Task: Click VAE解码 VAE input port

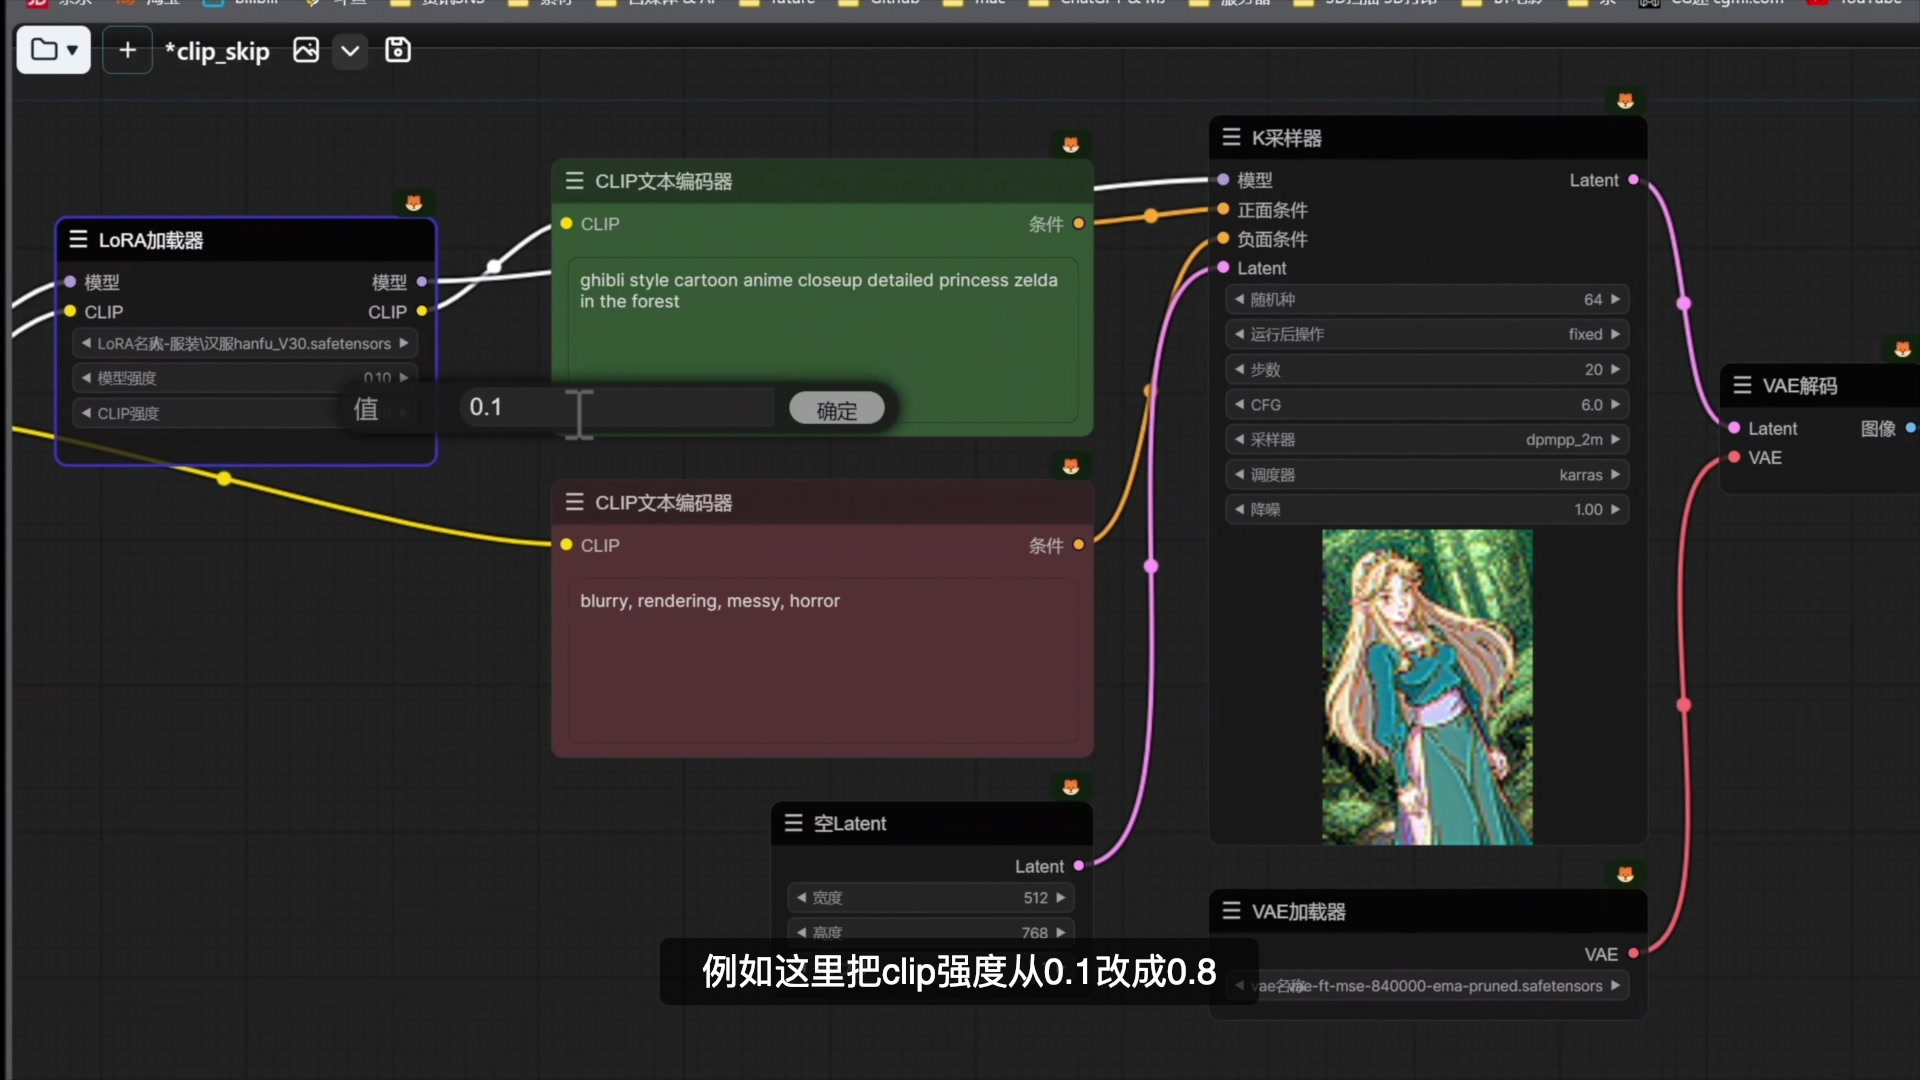Action: point(1734,457)
